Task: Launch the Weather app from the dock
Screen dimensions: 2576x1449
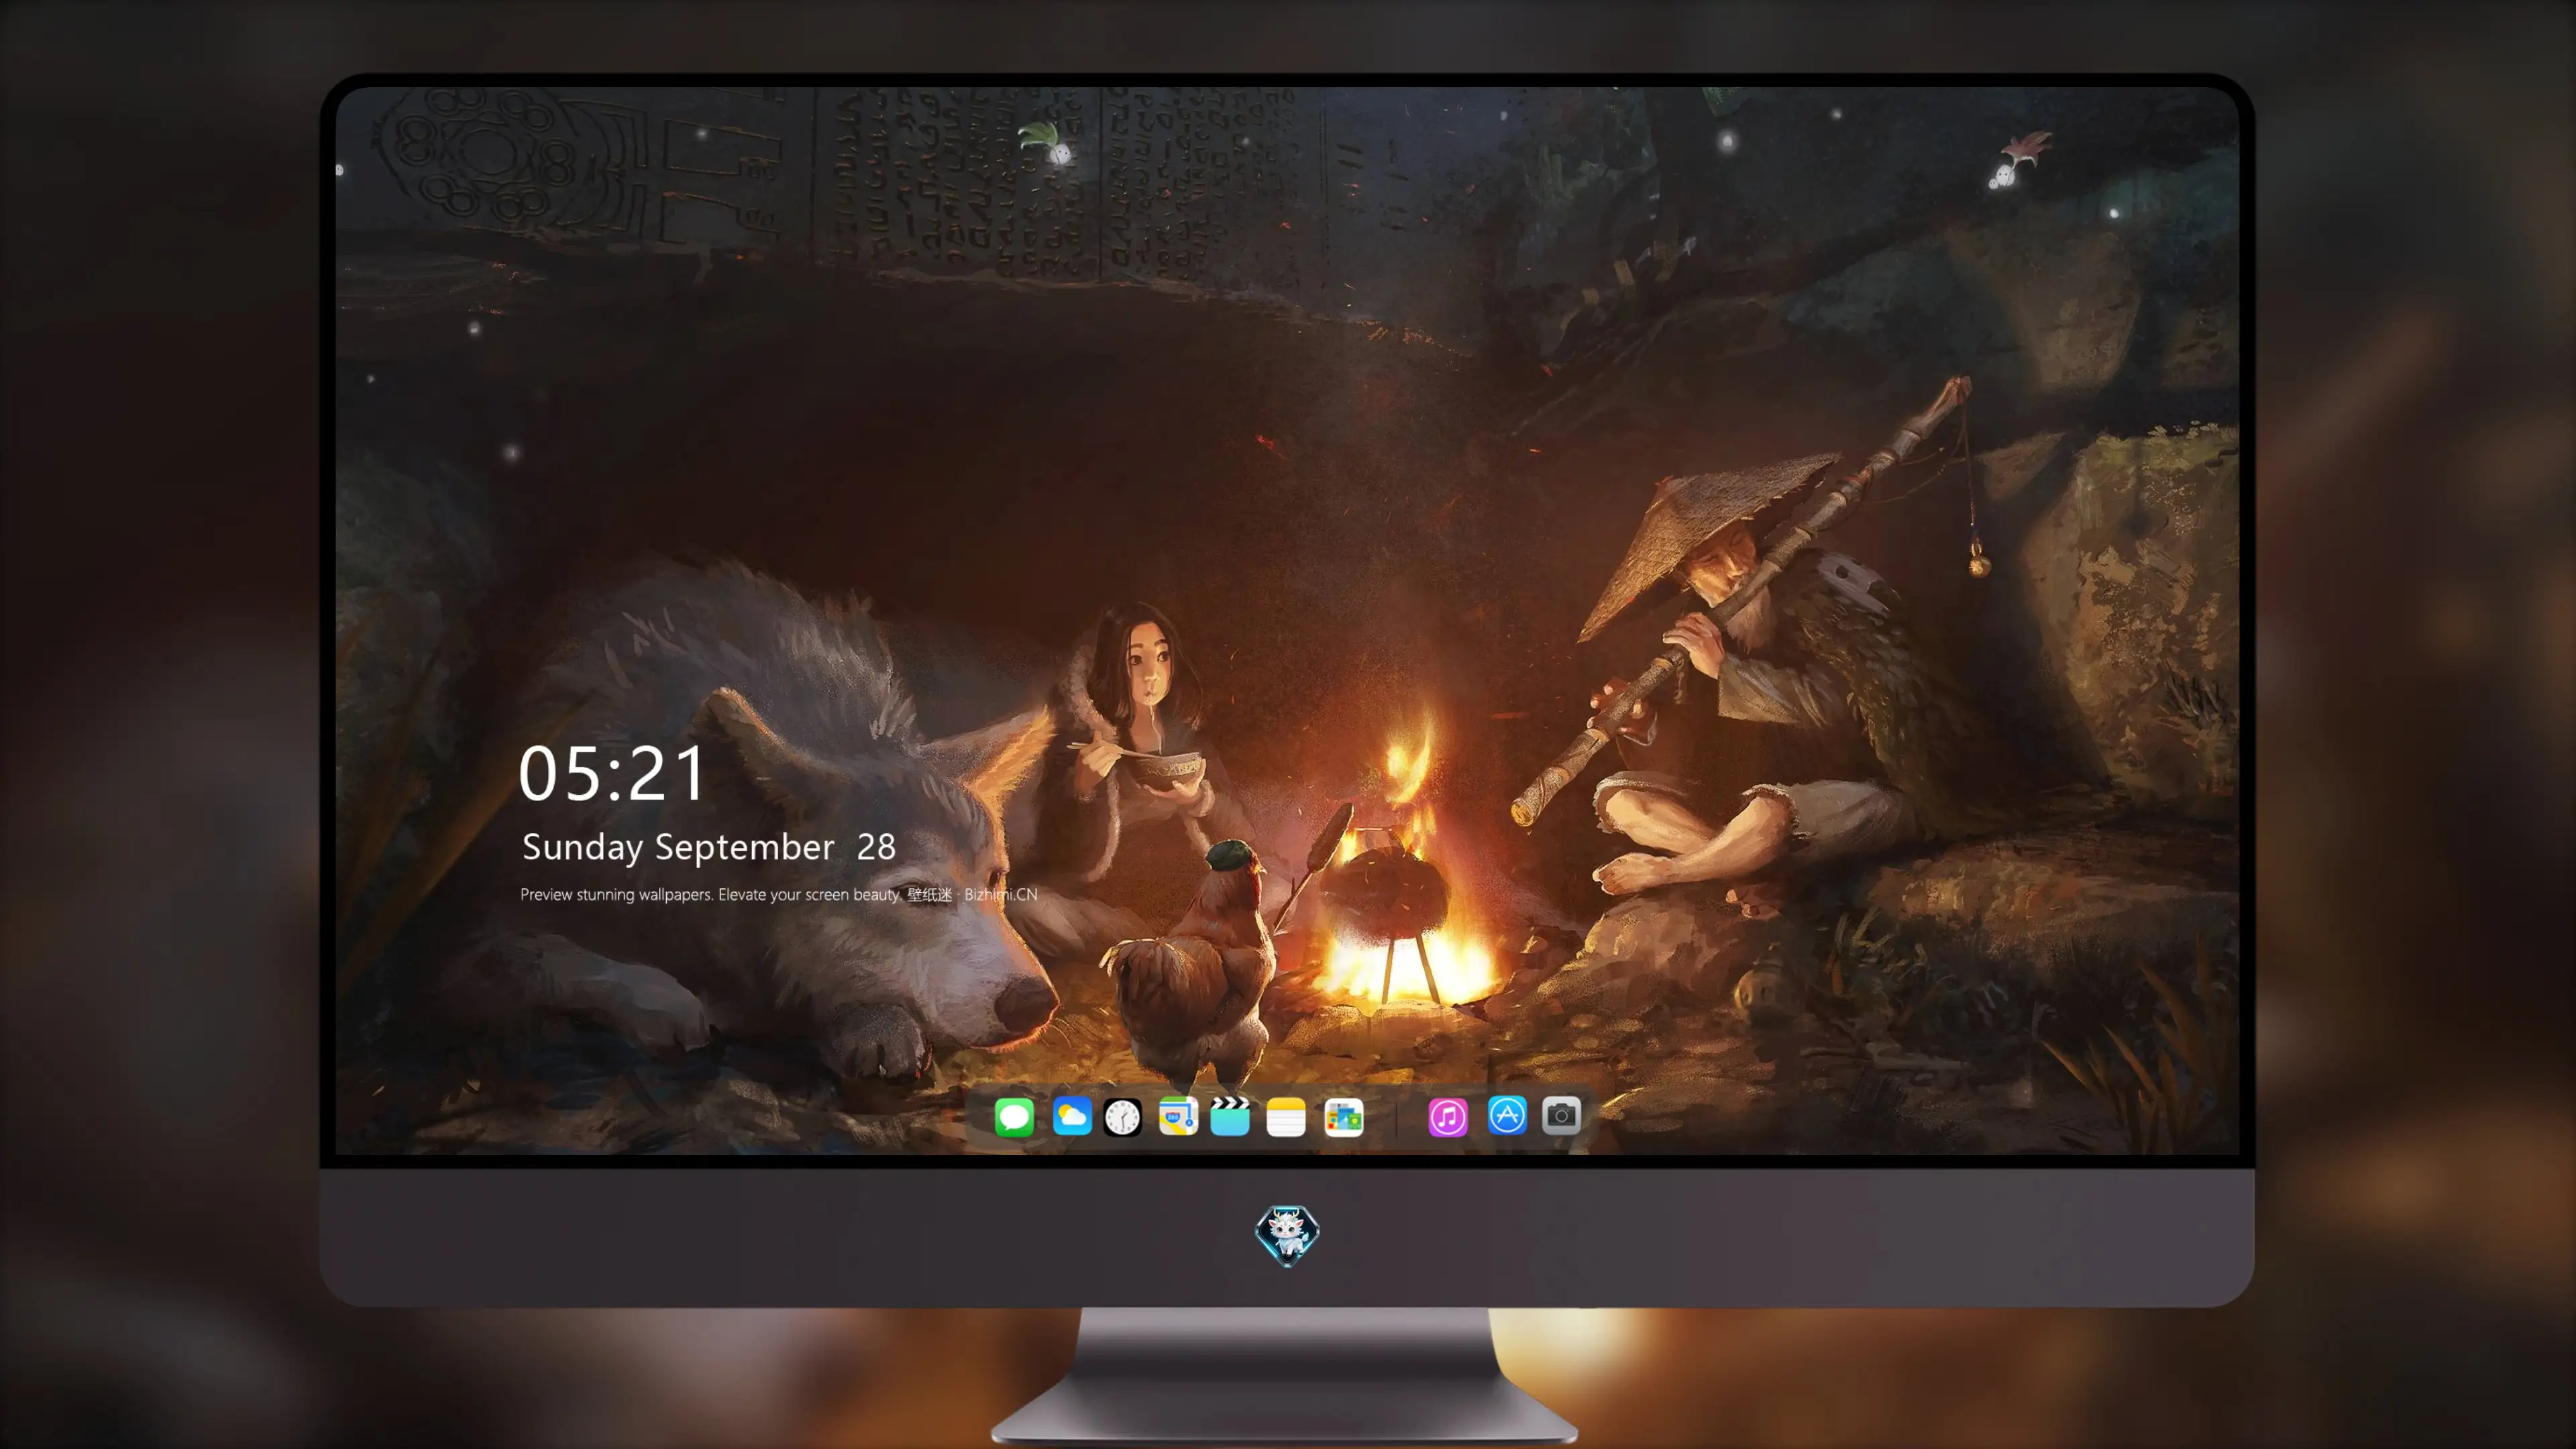Action: click(x=1072, y=1116)
